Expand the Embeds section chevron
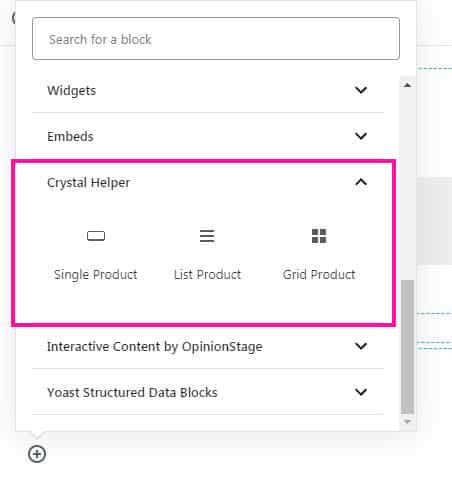The height and width of the screenshot is (502, 452). pyautogui.click(x=361, y=136)
